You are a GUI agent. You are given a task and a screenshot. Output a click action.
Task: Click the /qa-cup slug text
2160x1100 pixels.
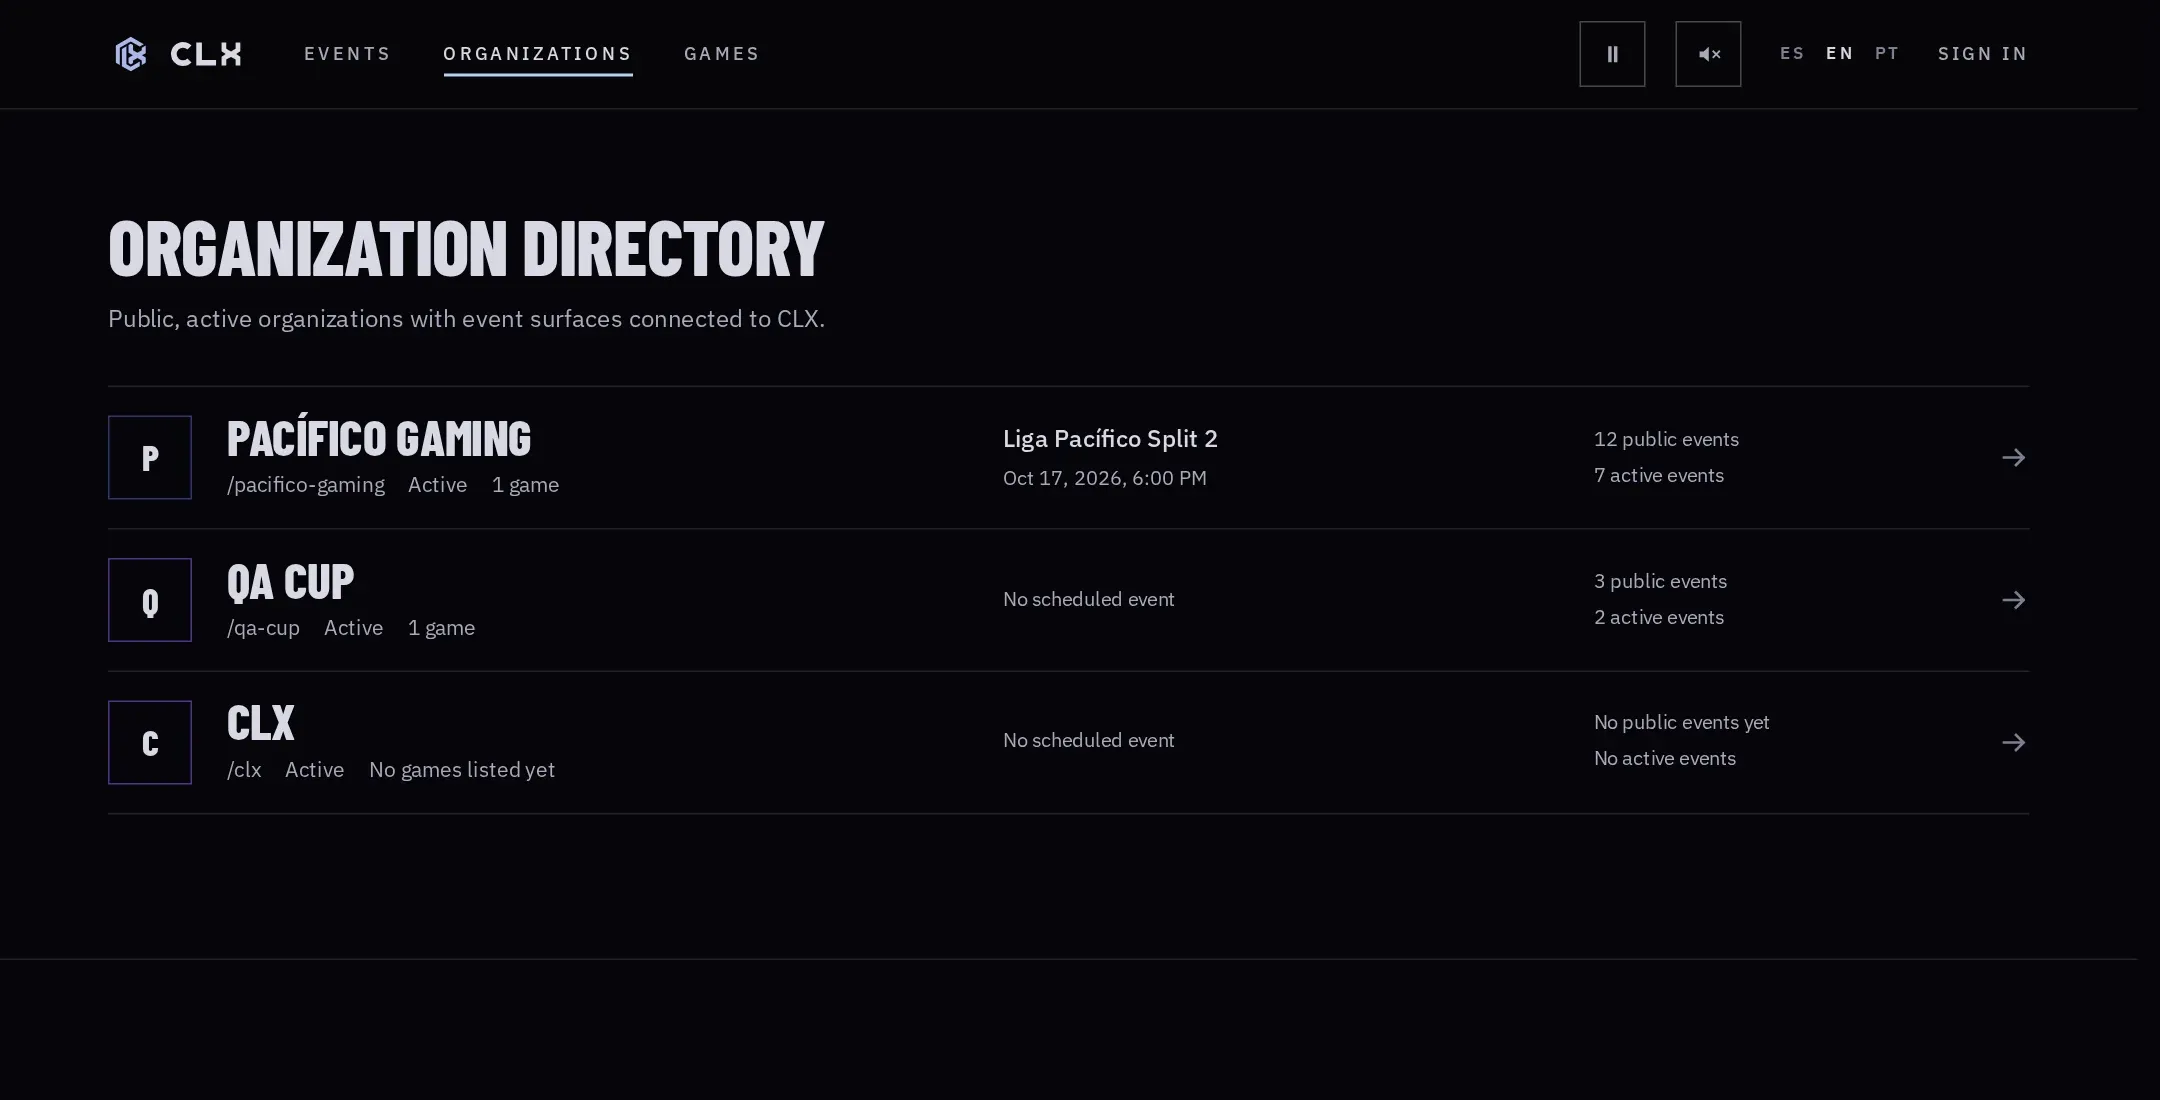coord(263,628)
